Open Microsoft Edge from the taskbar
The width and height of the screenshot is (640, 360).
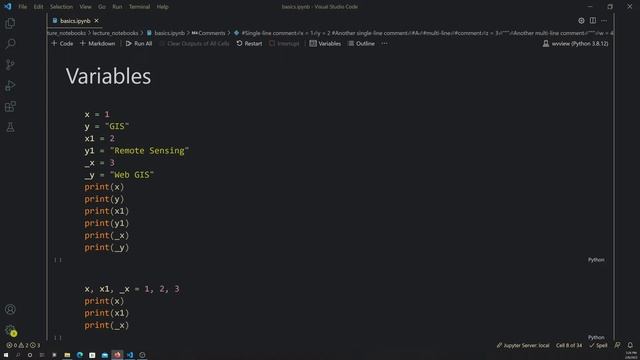pyautogui.click(x=80, y=355)
